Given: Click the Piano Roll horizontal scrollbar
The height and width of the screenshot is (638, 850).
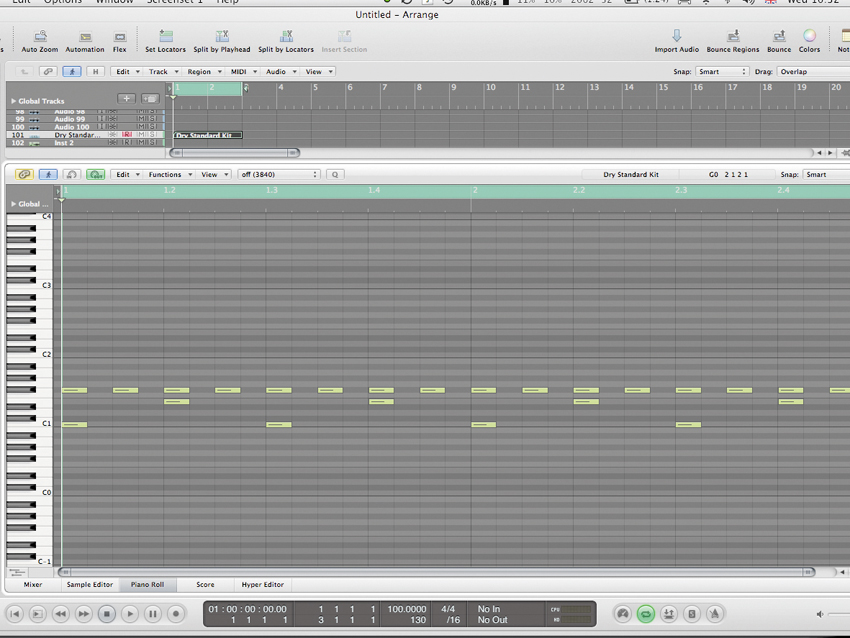Looking at the screenshot, I should click(436, 572).
